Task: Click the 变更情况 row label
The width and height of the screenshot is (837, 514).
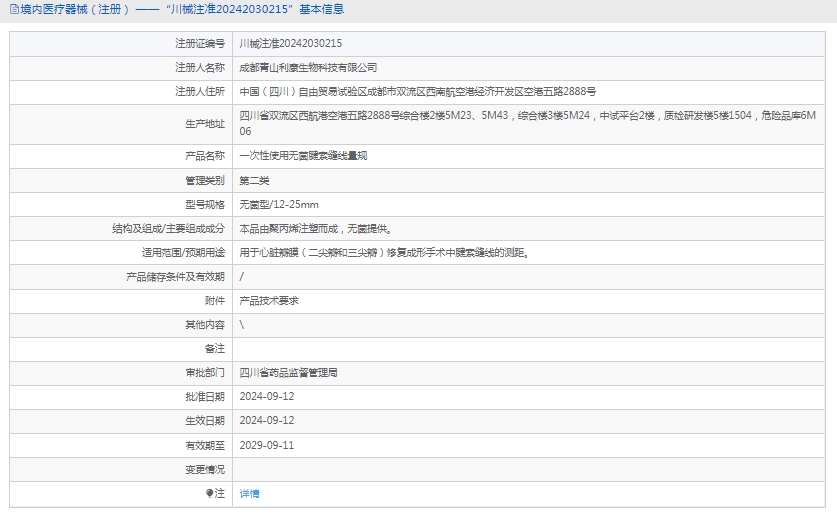Action: pos(204,469)
